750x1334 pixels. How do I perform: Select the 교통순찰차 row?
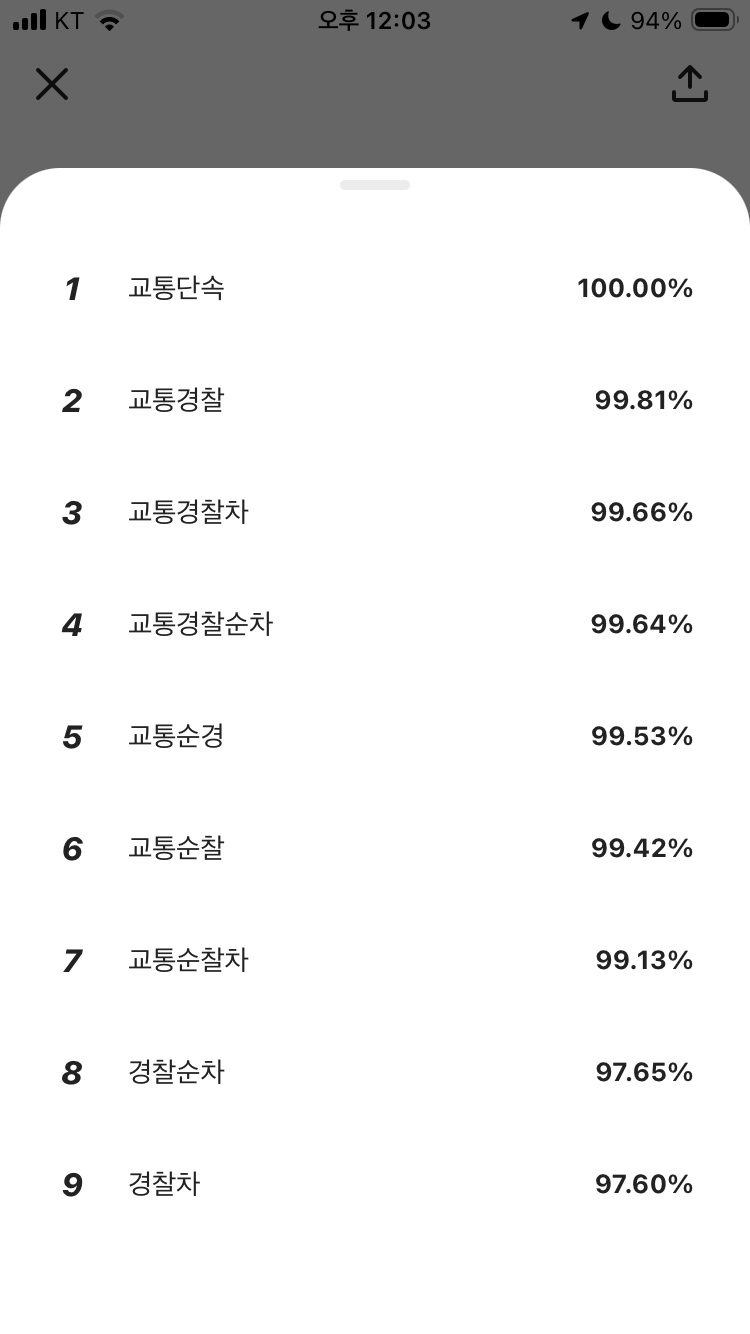[375, 961]
